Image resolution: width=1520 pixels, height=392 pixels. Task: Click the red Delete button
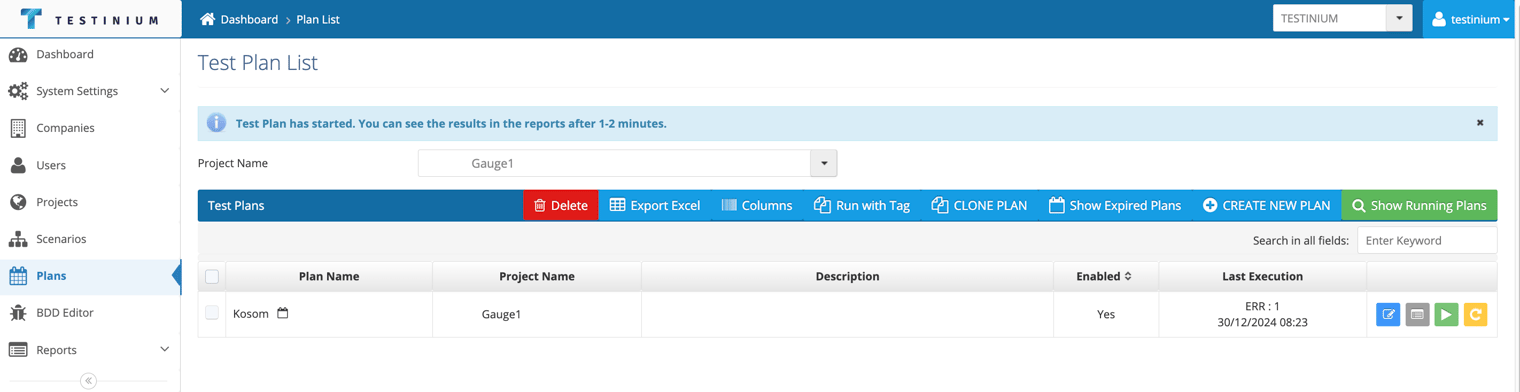coord(561,205)
